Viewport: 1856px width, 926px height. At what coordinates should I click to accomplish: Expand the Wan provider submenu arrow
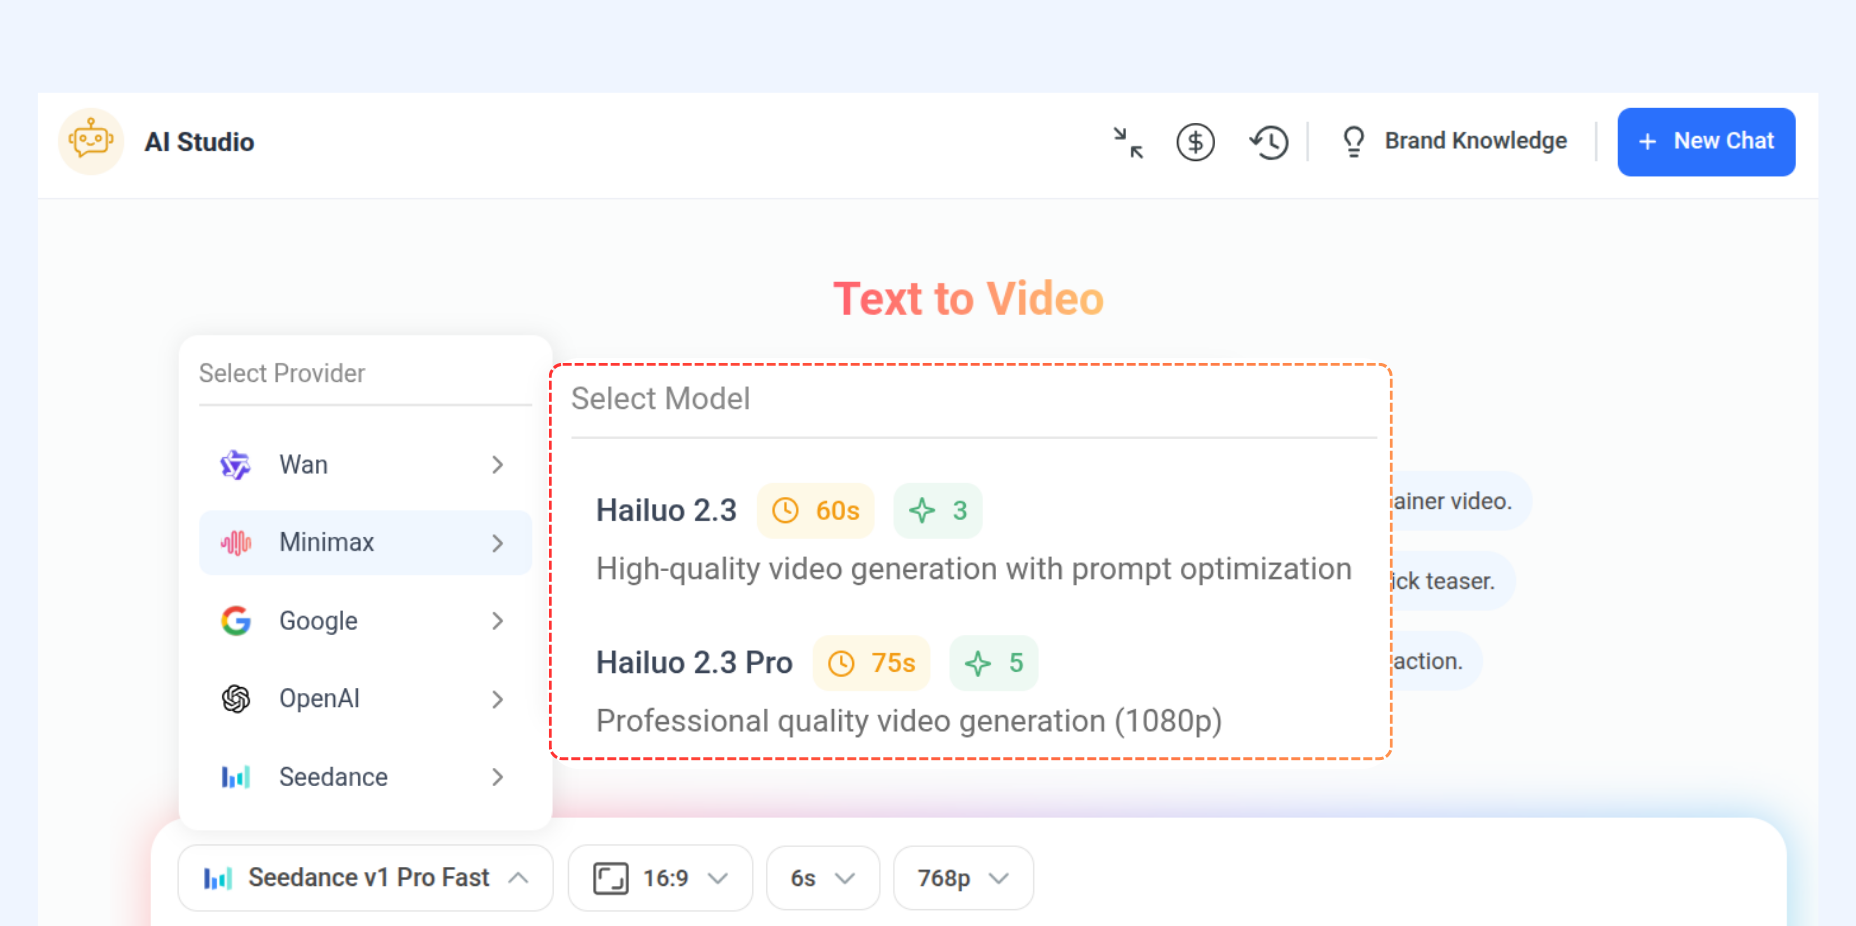[x=497, y=465]
